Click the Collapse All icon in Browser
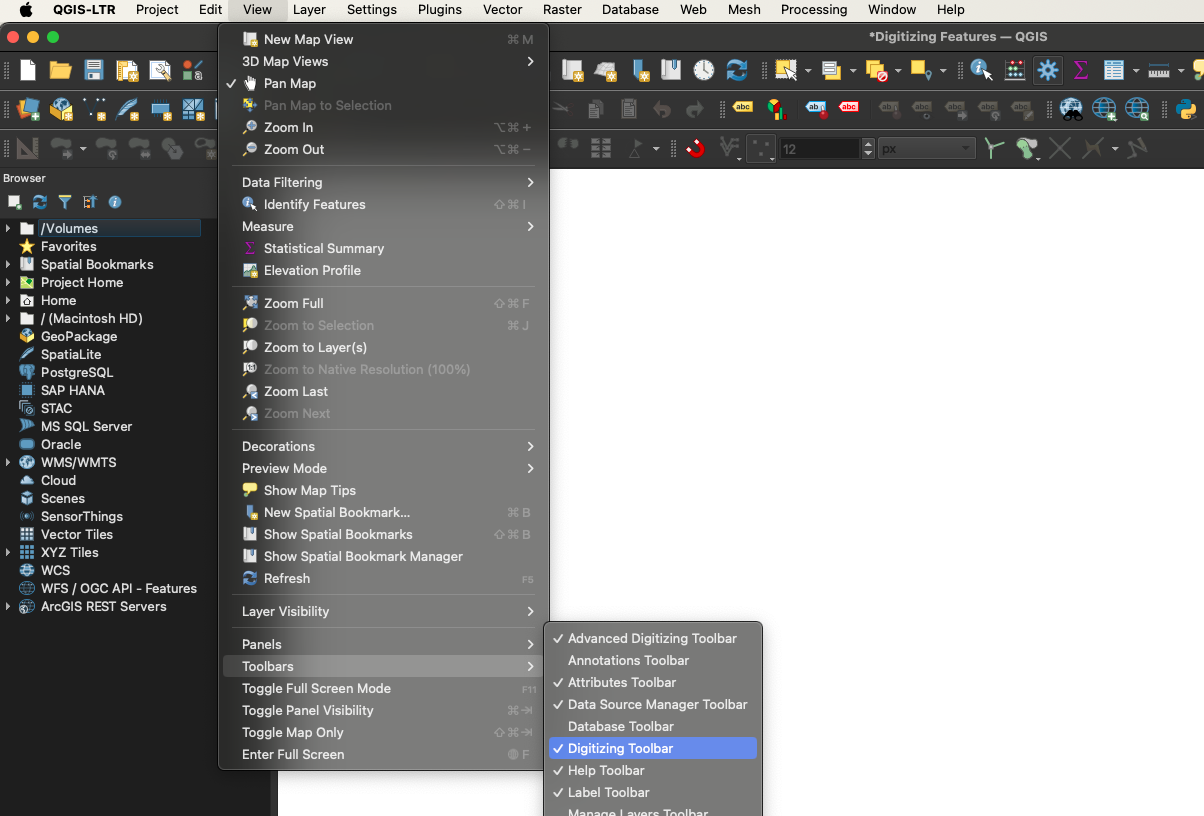This screenshot has width=1204, height=816. point(90,202)
